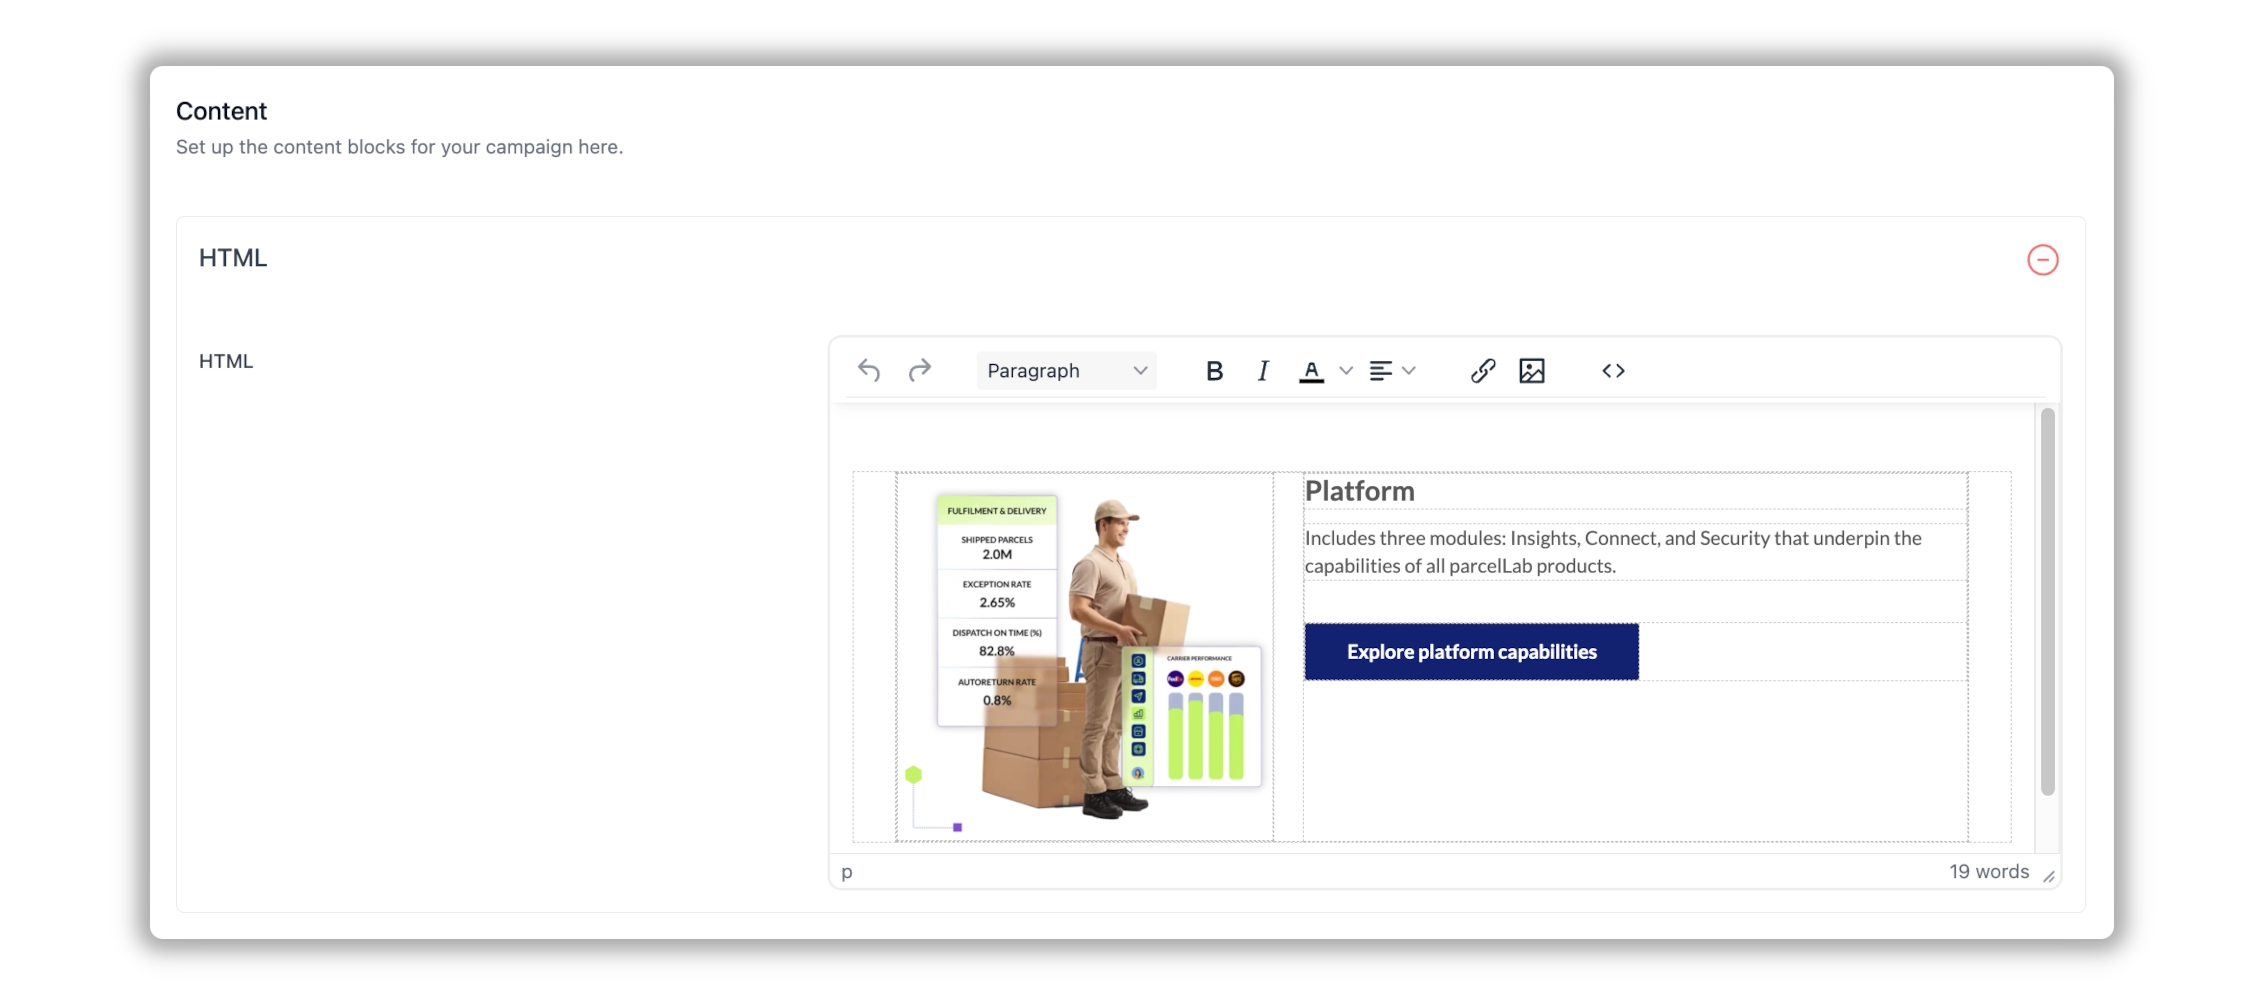Open the insert image tool

coord(1531,371)
